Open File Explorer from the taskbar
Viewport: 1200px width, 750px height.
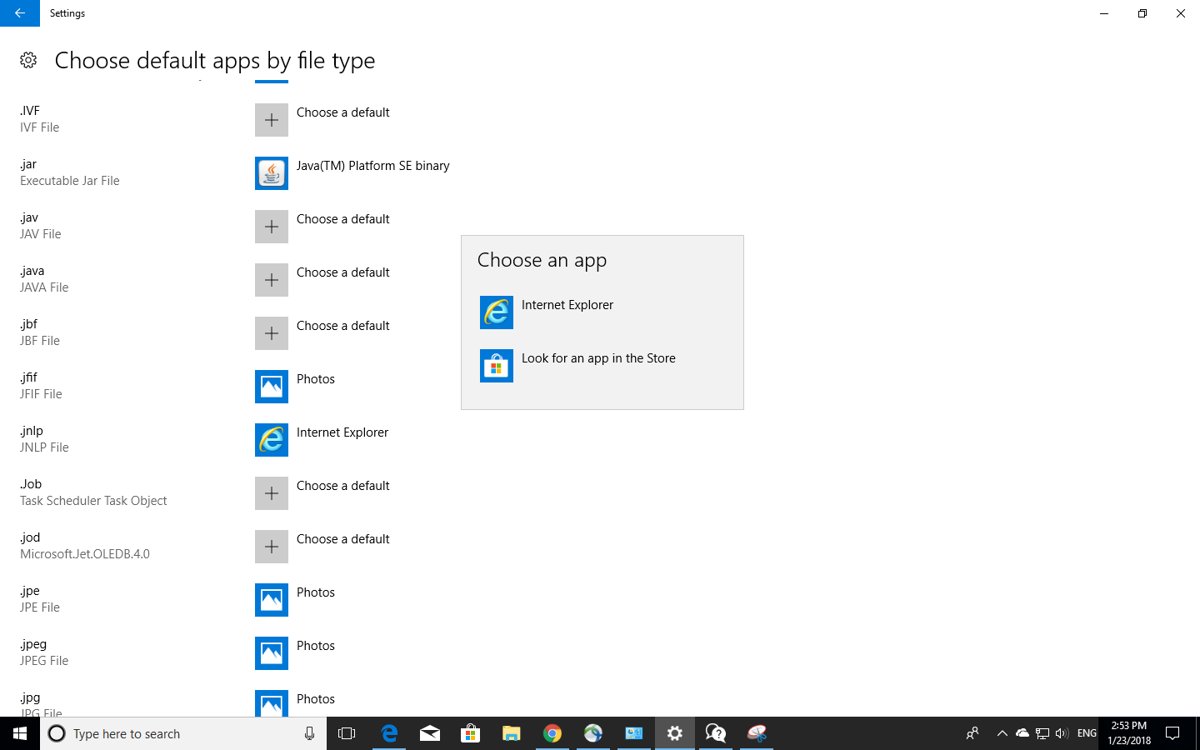tap(511, 734)
